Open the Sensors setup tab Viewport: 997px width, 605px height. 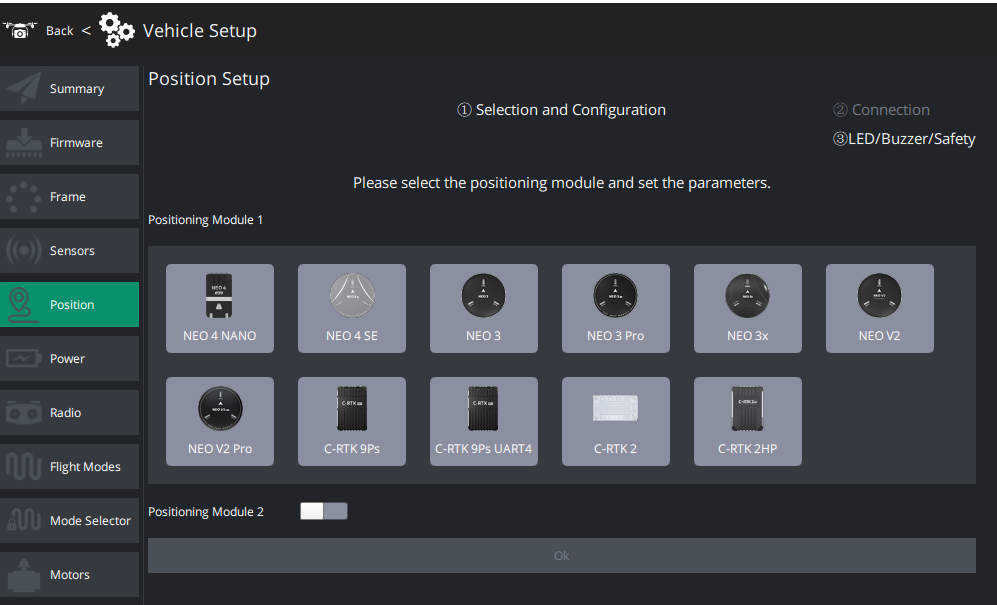point(70,251)
